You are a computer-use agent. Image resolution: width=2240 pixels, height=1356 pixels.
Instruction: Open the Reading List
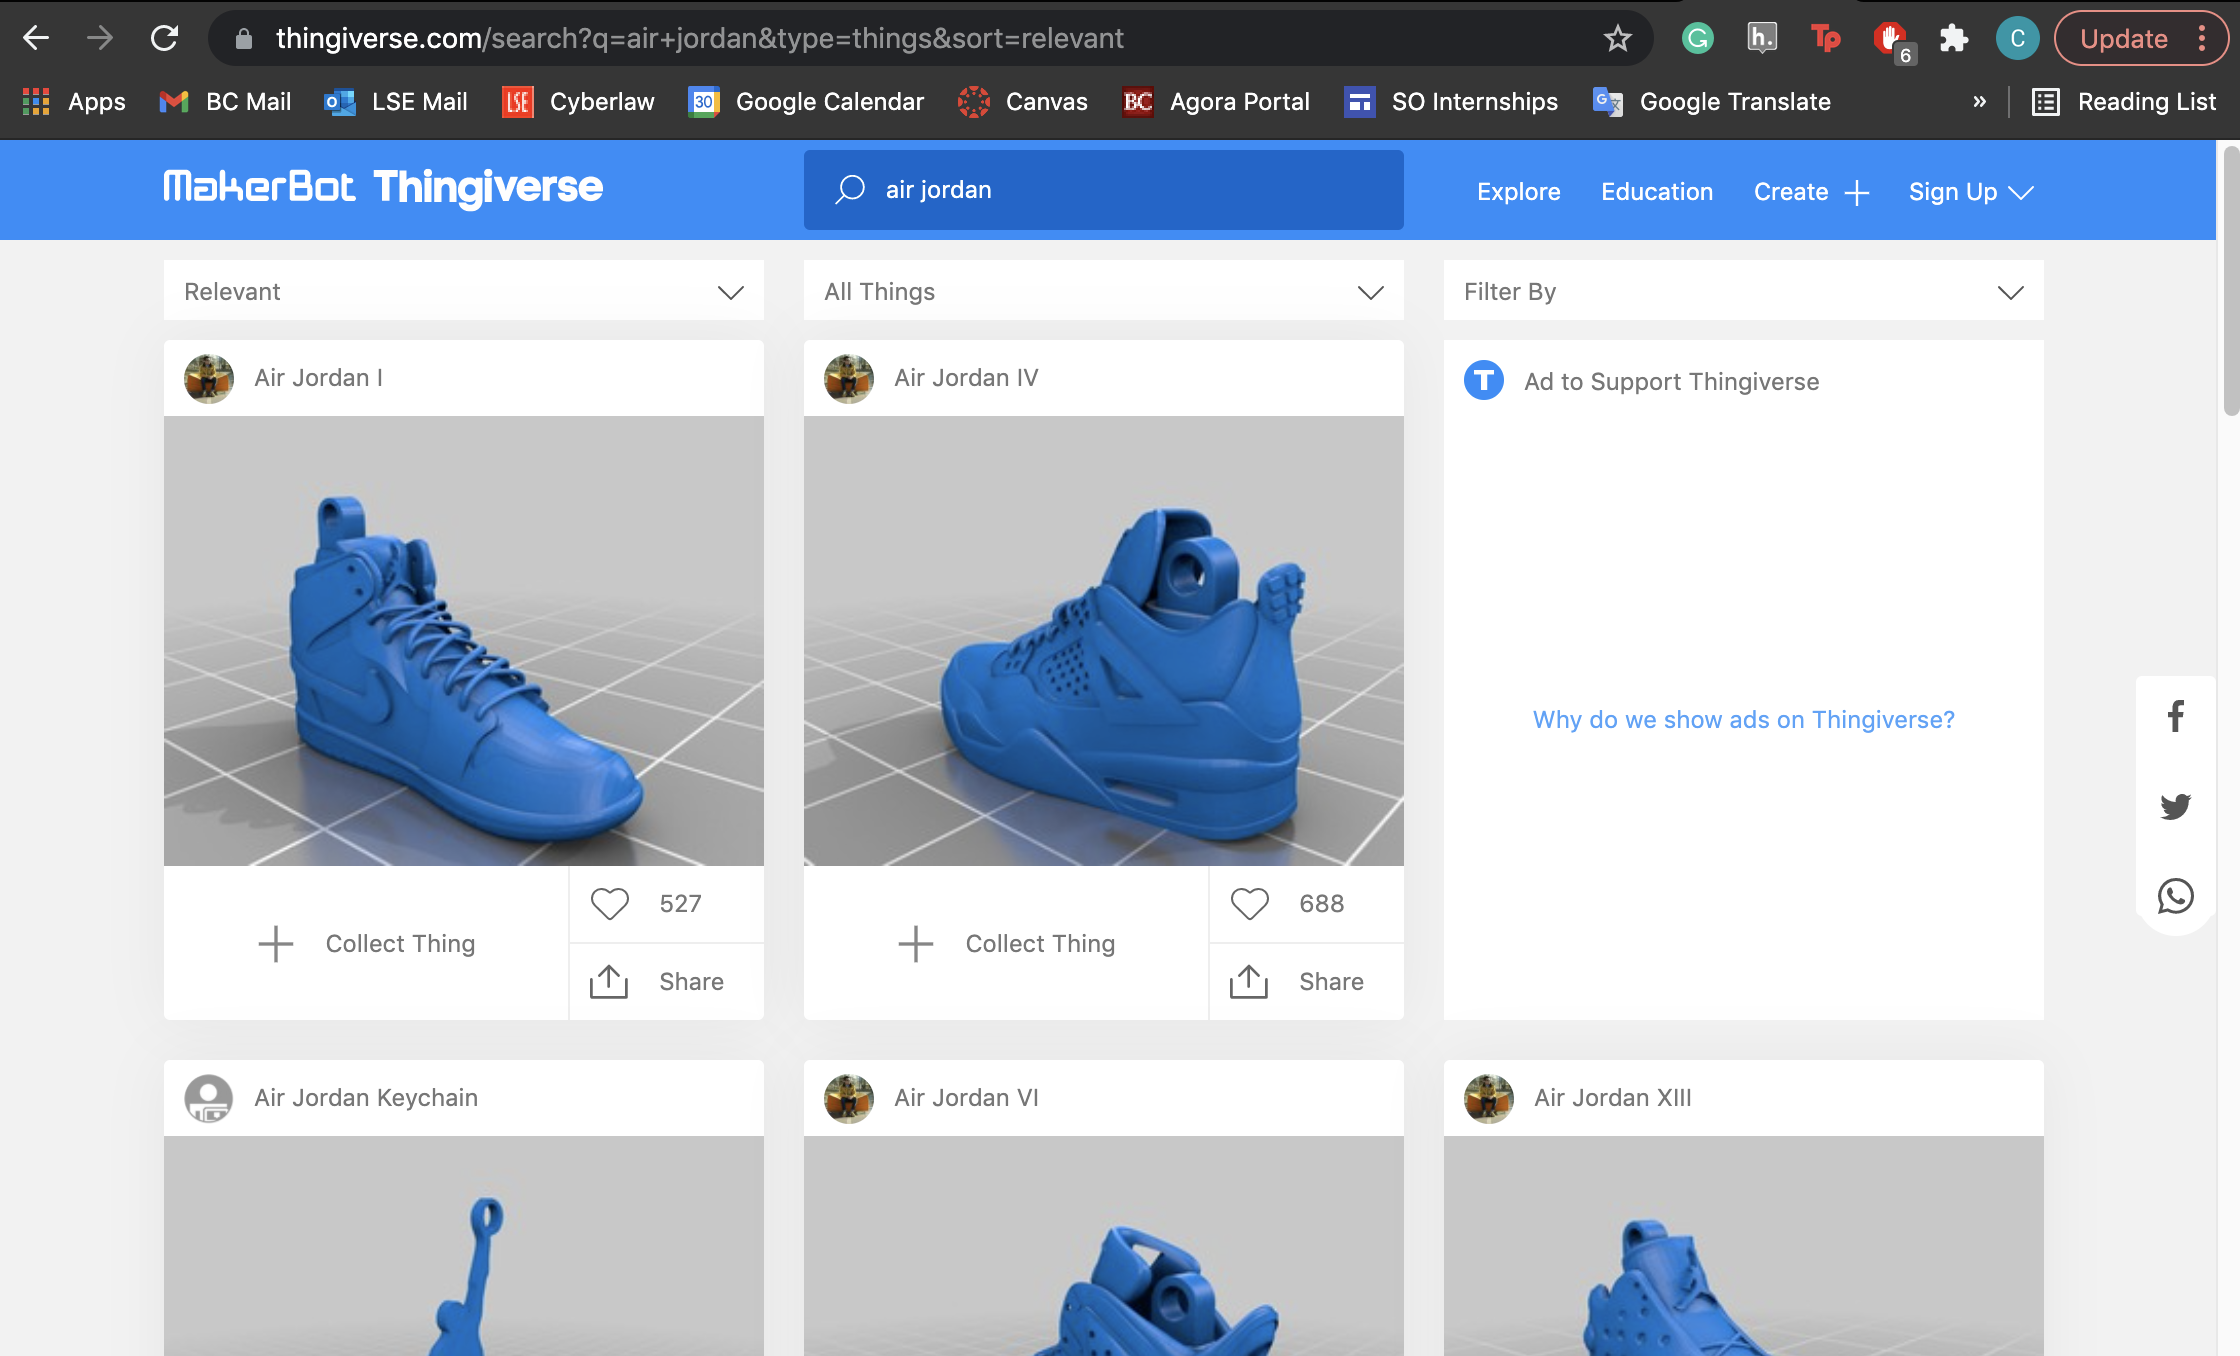(2124, 101)
